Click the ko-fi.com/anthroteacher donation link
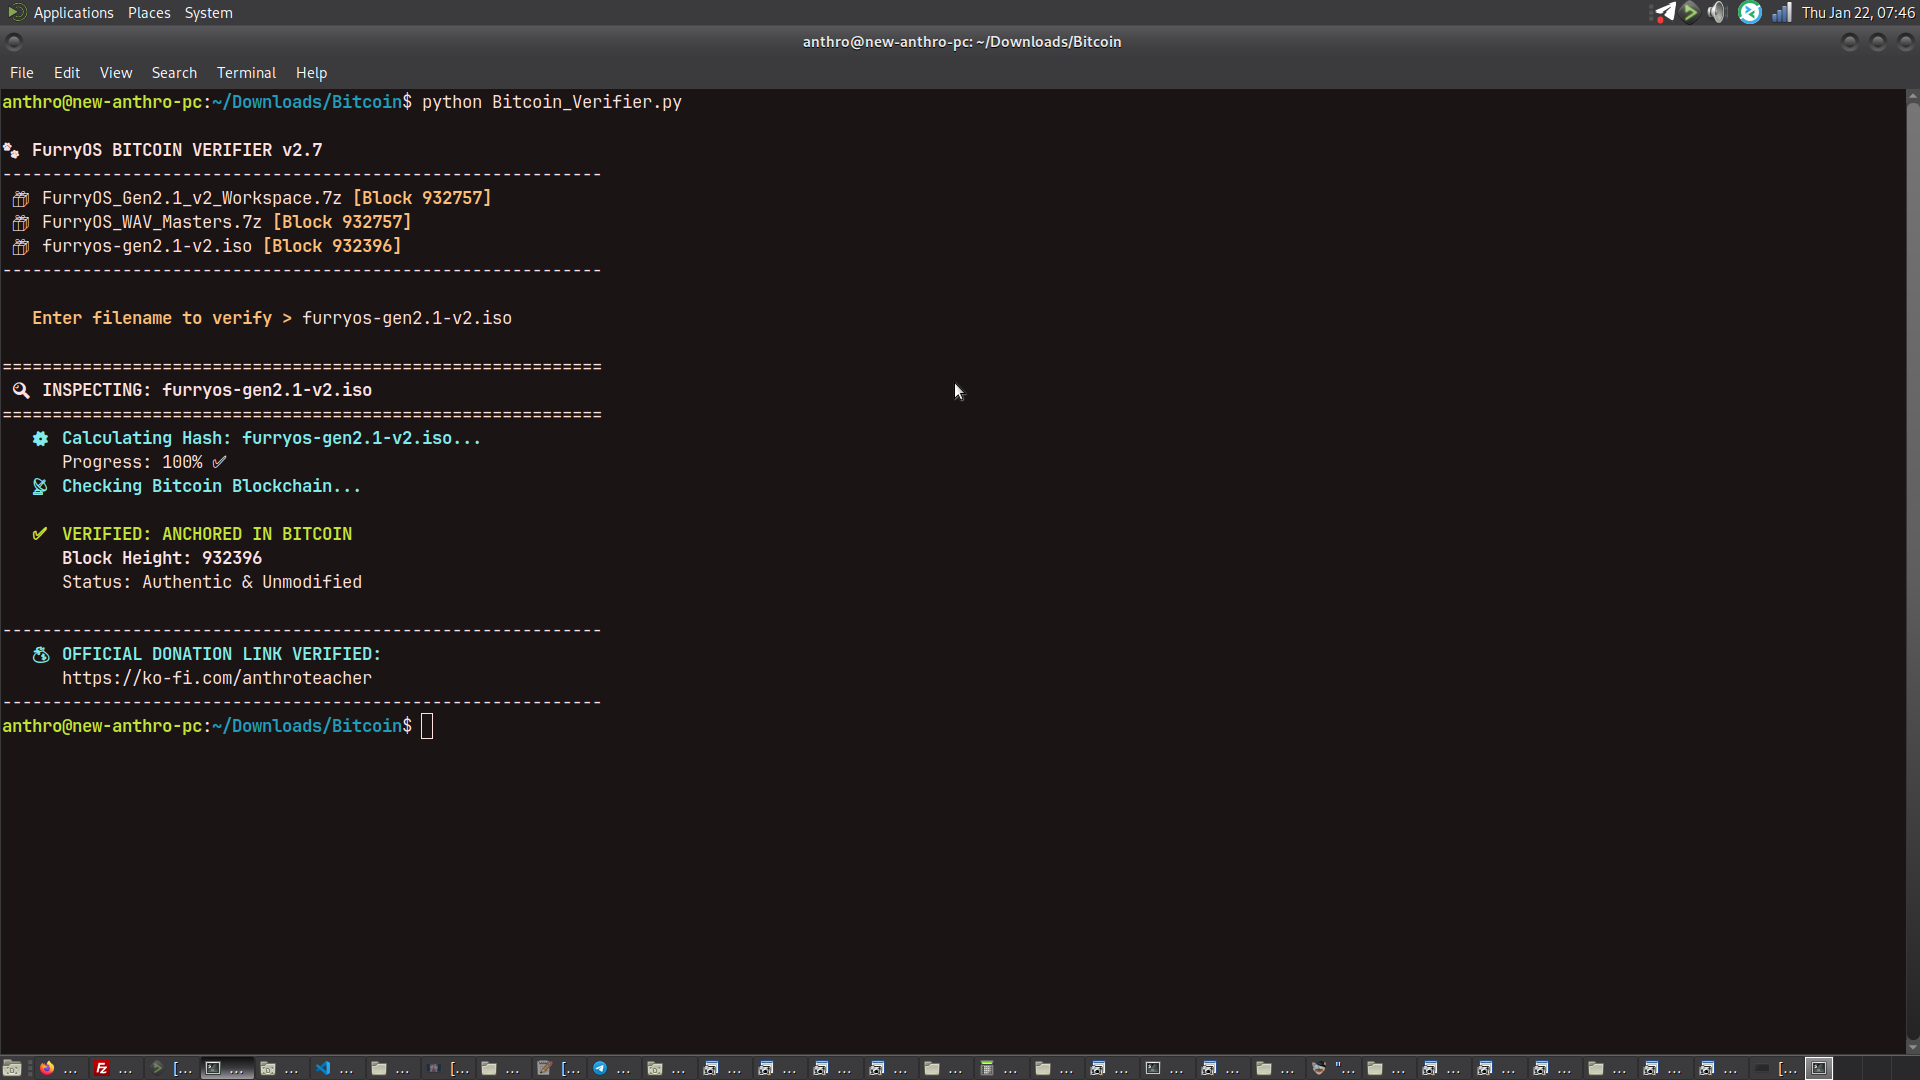Viewport: 1920px width, 1080px height. (217, 678)
